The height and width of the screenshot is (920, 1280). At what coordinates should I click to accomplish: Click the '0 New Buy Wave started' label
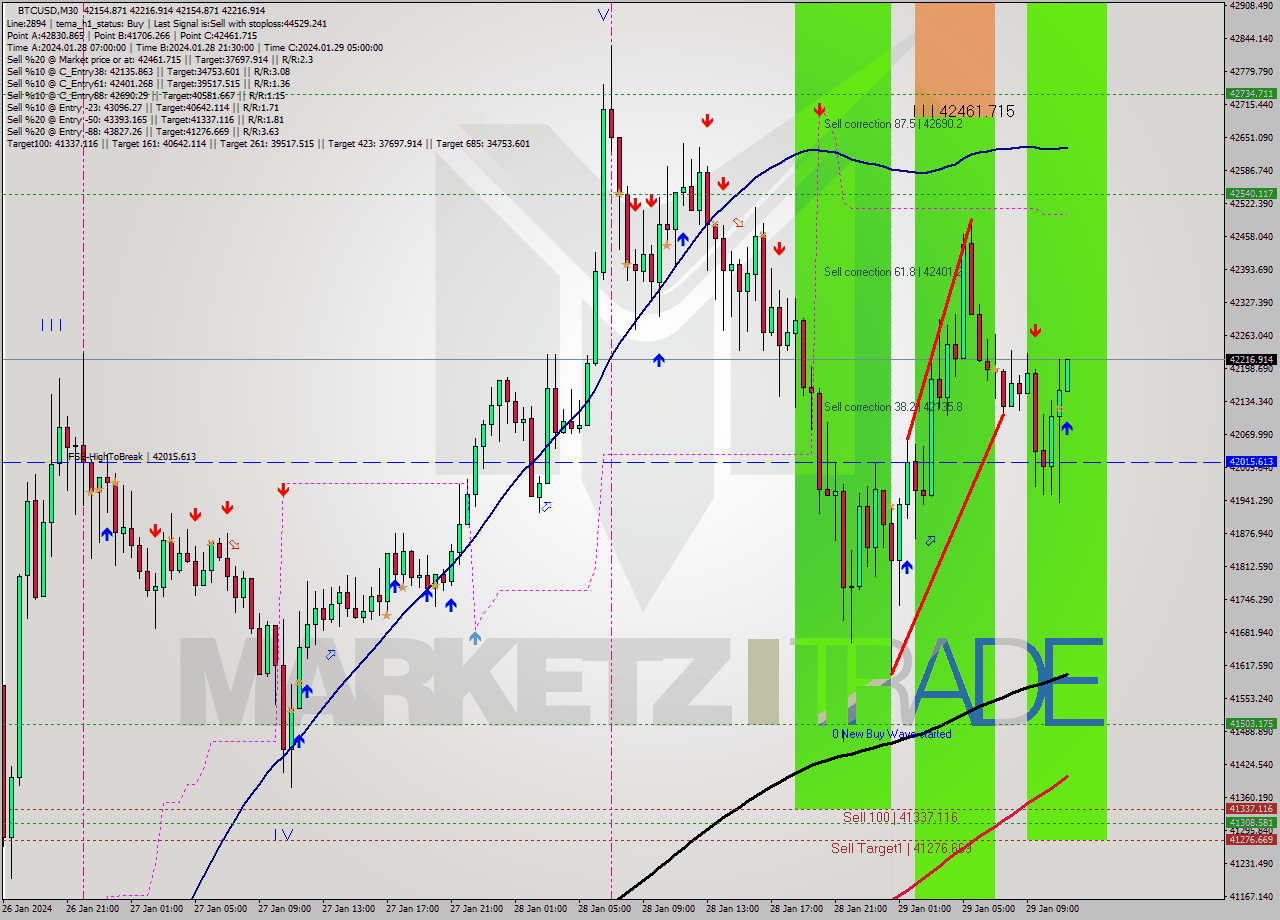892,734
